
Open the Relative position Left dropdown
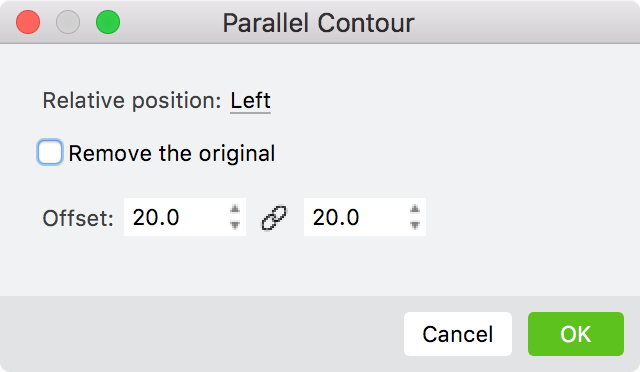pyautogui.click(x=250, y=100)
